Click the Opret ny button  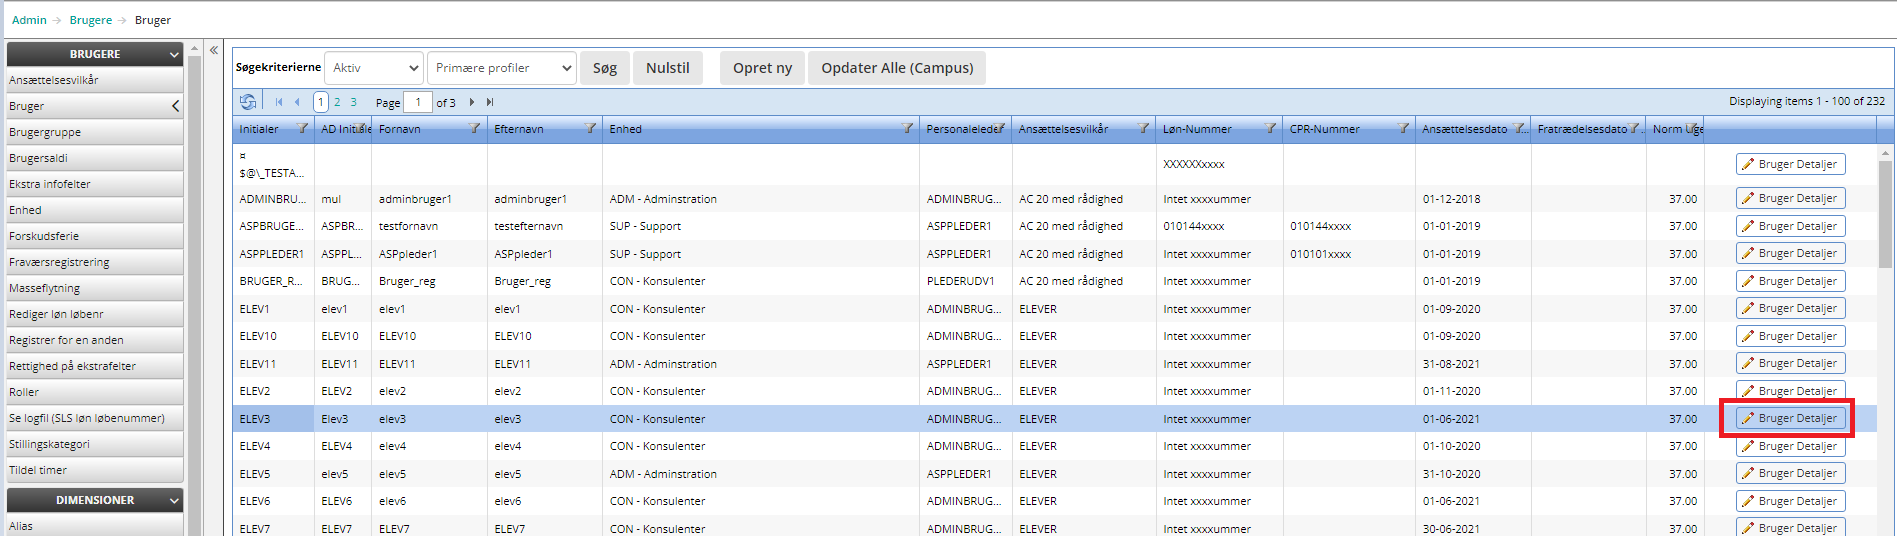(762, 68)
